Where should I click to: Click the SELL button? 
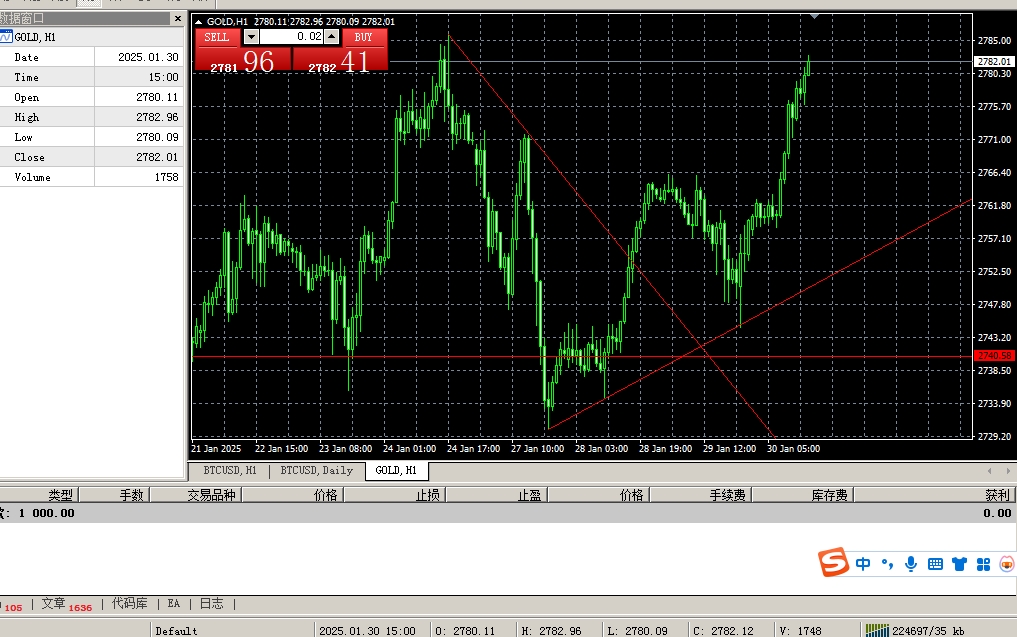(x=217, y=37)
